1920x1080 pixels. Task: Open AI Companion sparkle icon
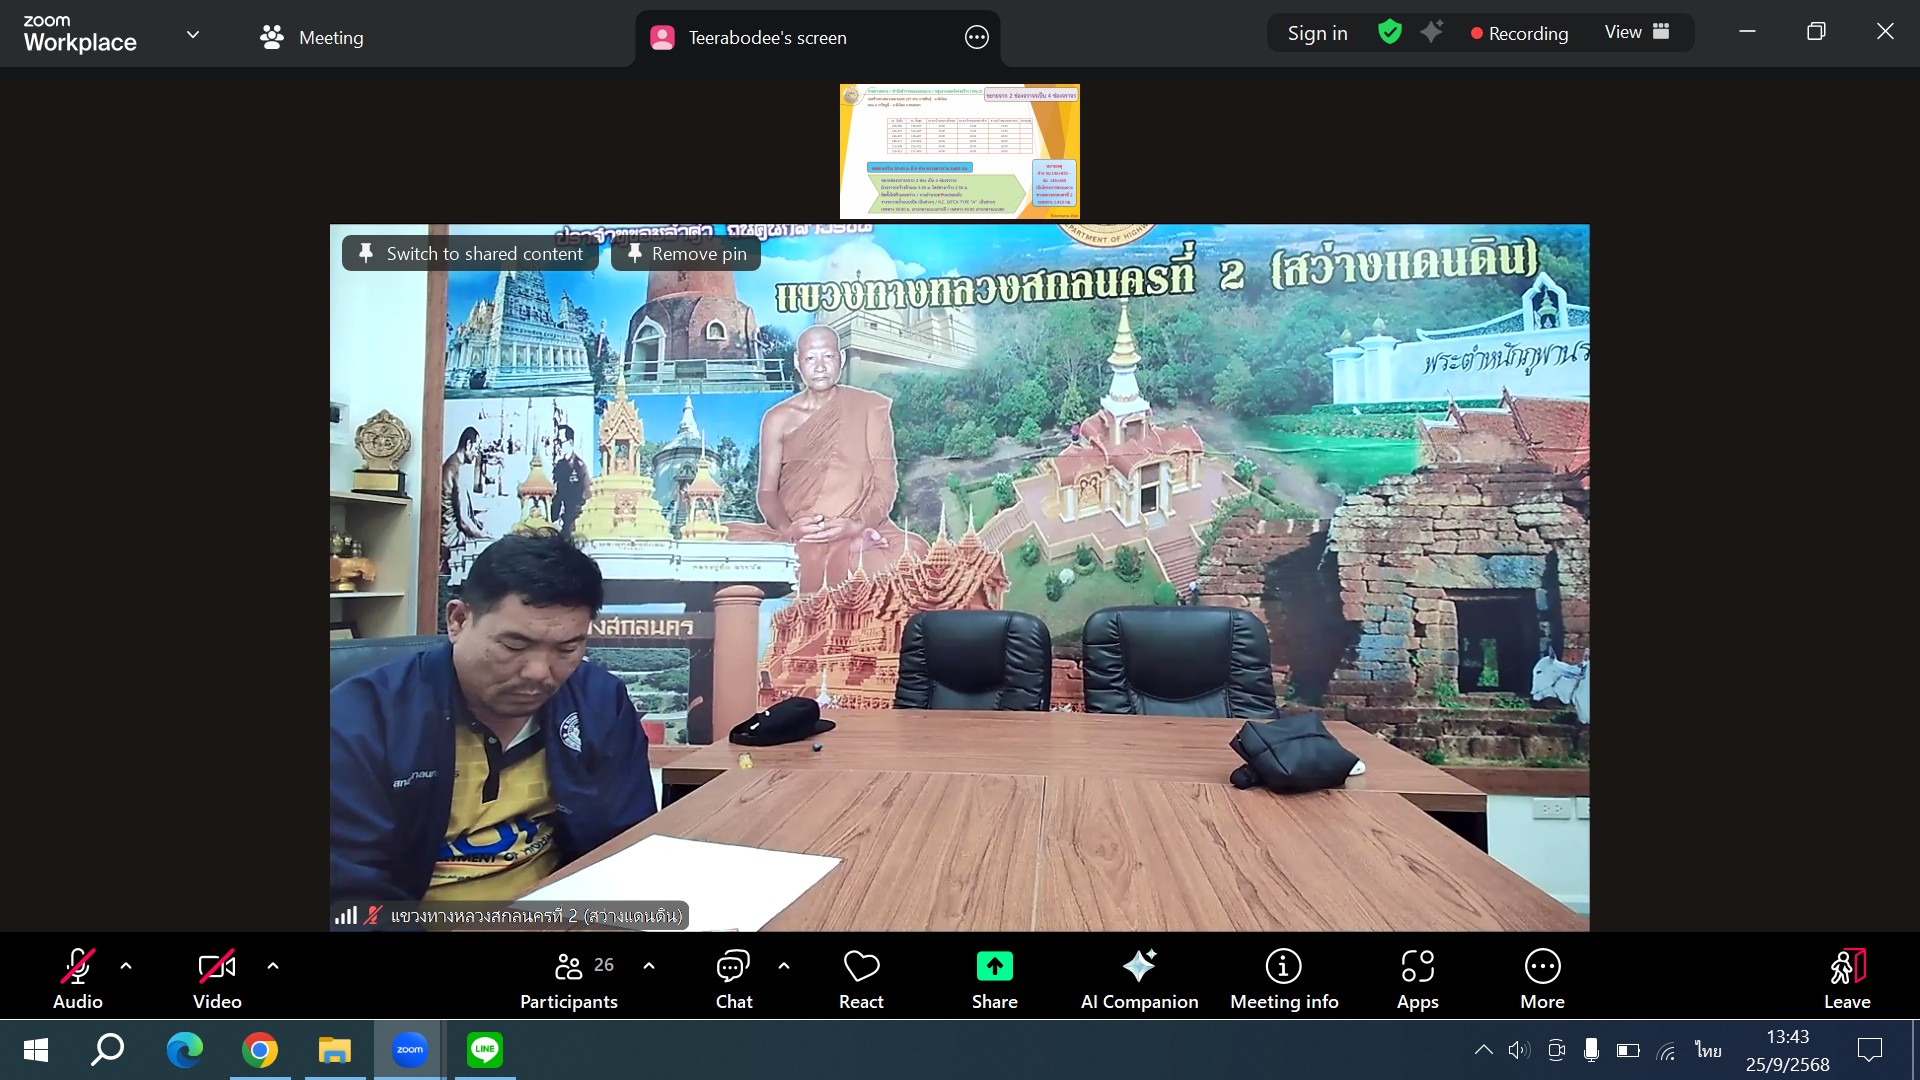tap(1139, 967)
